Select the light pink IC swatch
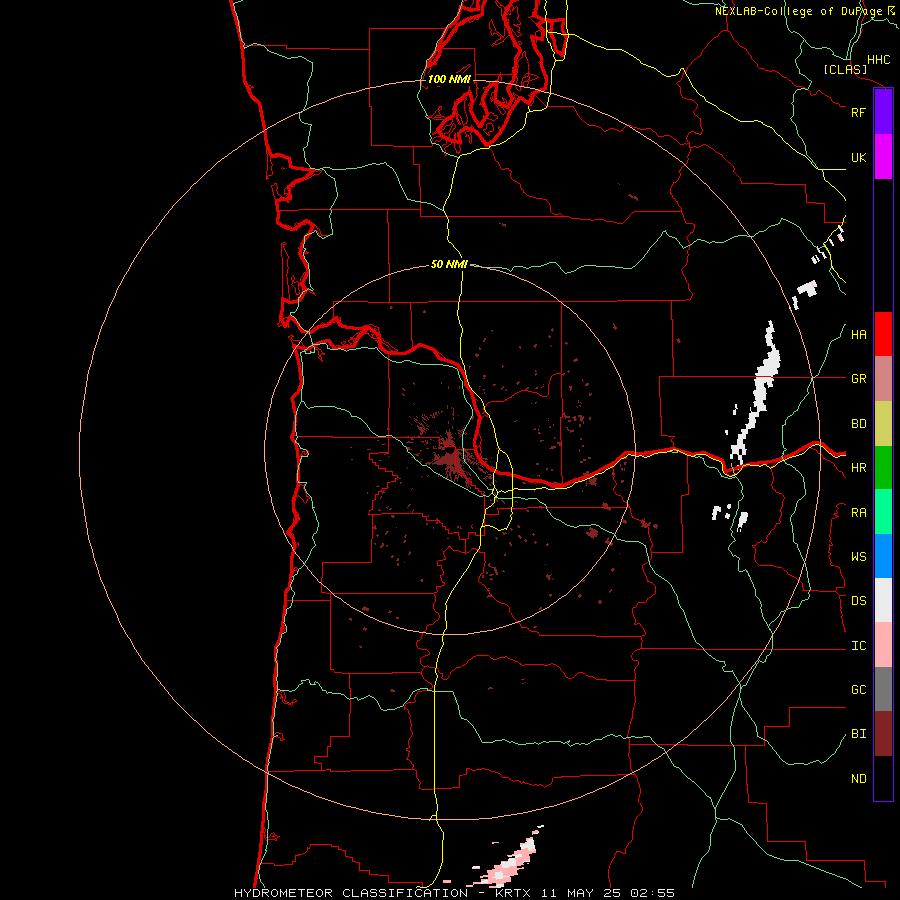This screenshot has width=900, height=900. [x=883, y=645]
